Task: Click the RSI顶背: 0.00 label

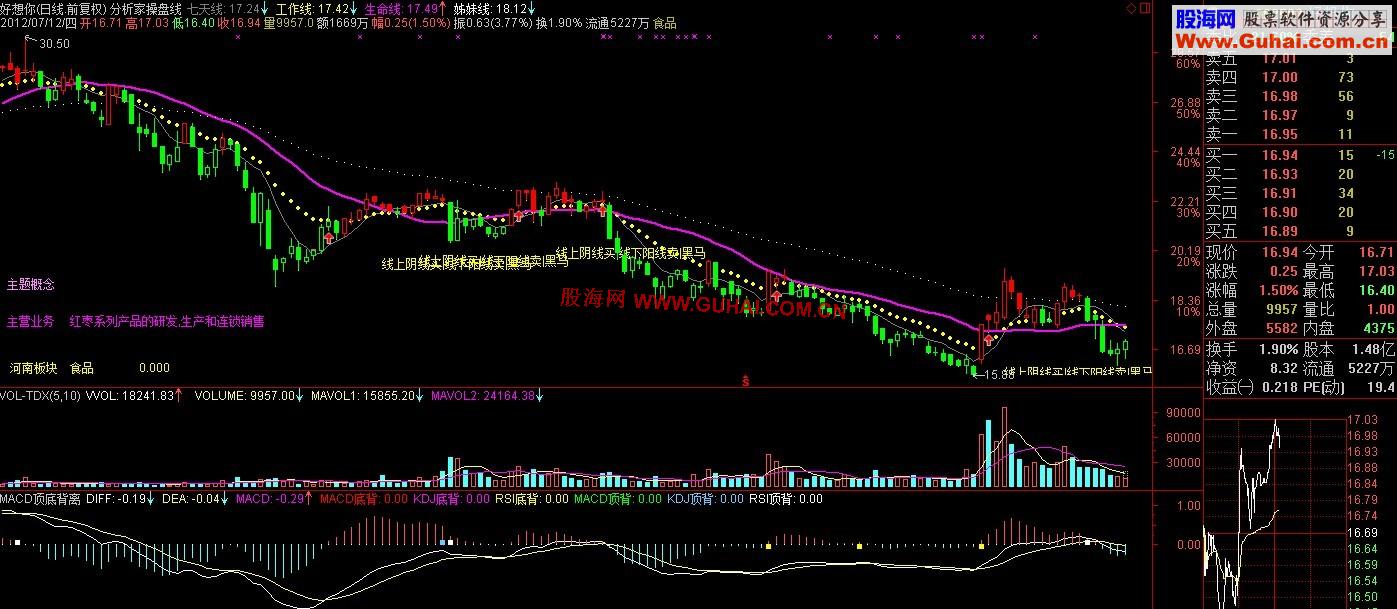Action: tap(785, 498)
